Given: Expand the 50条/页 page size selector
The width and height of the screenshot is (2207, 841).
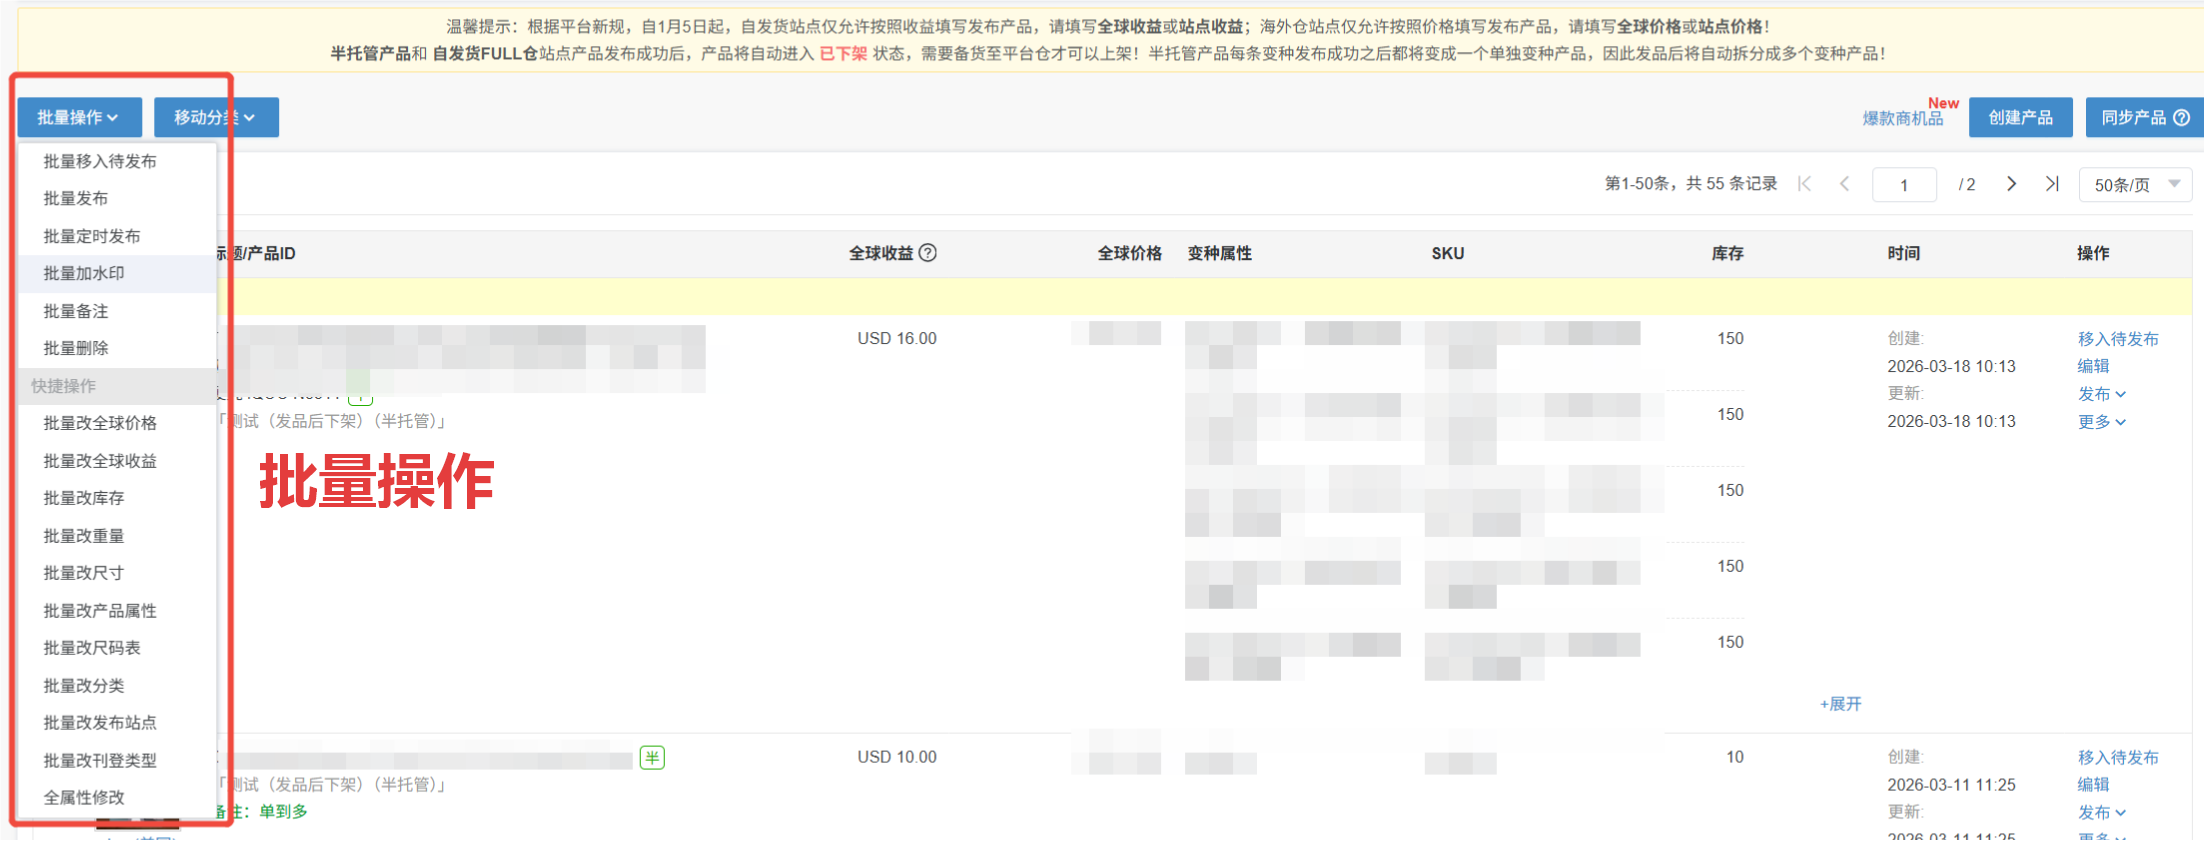Looking at the screenshot, I should point(2135,185).
